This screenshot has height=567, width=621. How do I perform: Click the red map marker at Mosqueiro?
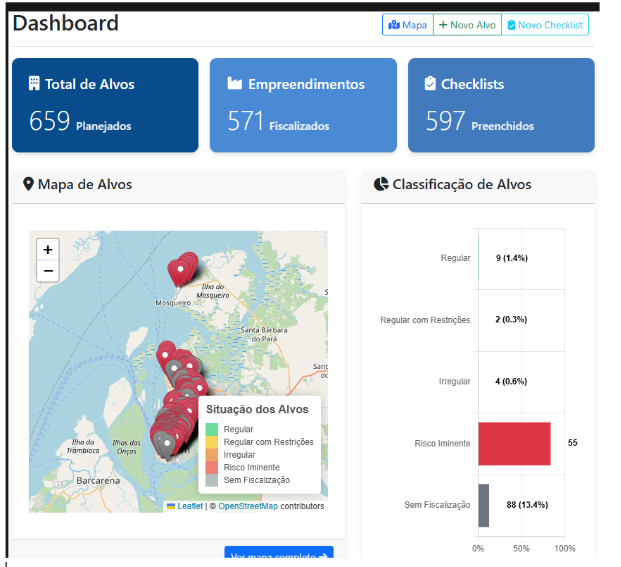[x=180, y=272]
